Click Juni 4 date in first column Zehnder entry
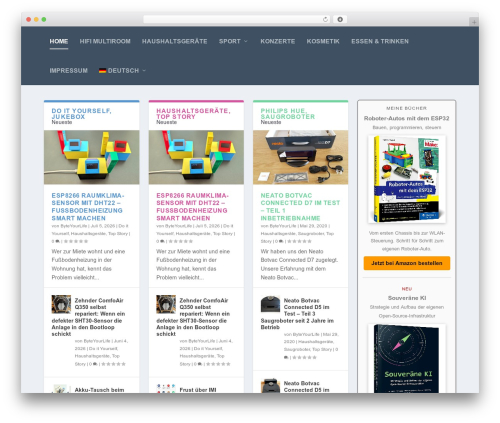 [102, 344]
